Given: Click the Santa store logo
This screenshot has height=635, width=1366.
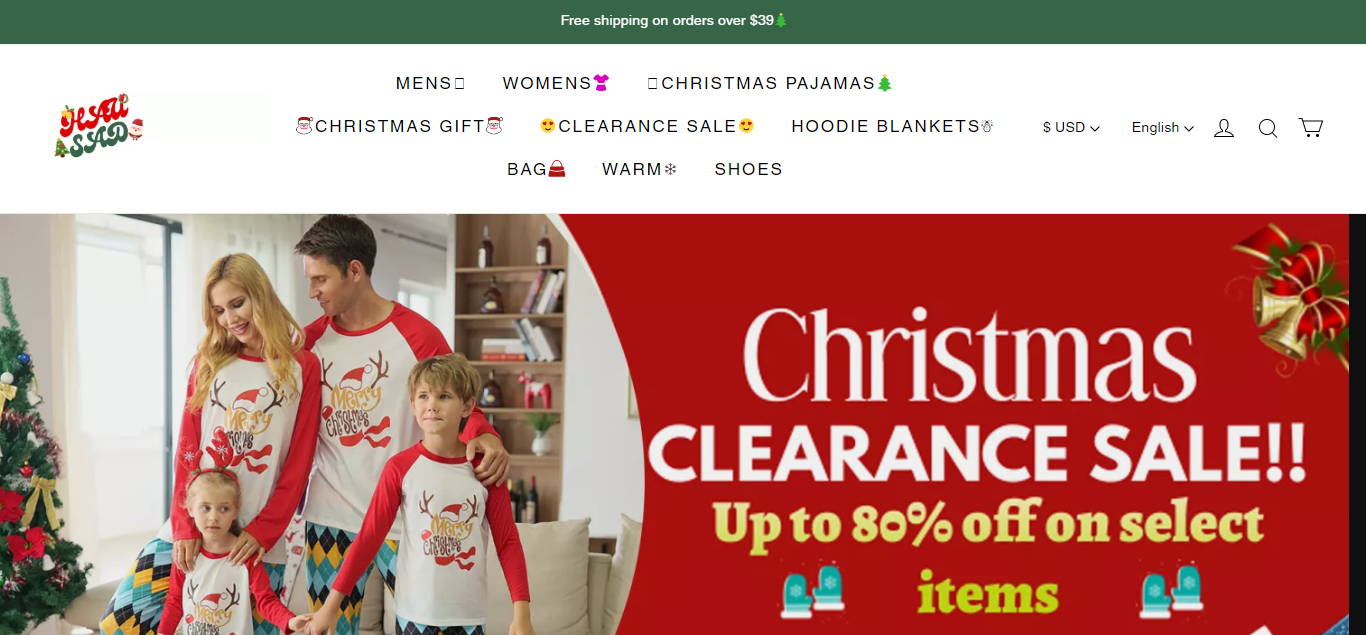Looking at the screenshot, I should coord(99,126).
